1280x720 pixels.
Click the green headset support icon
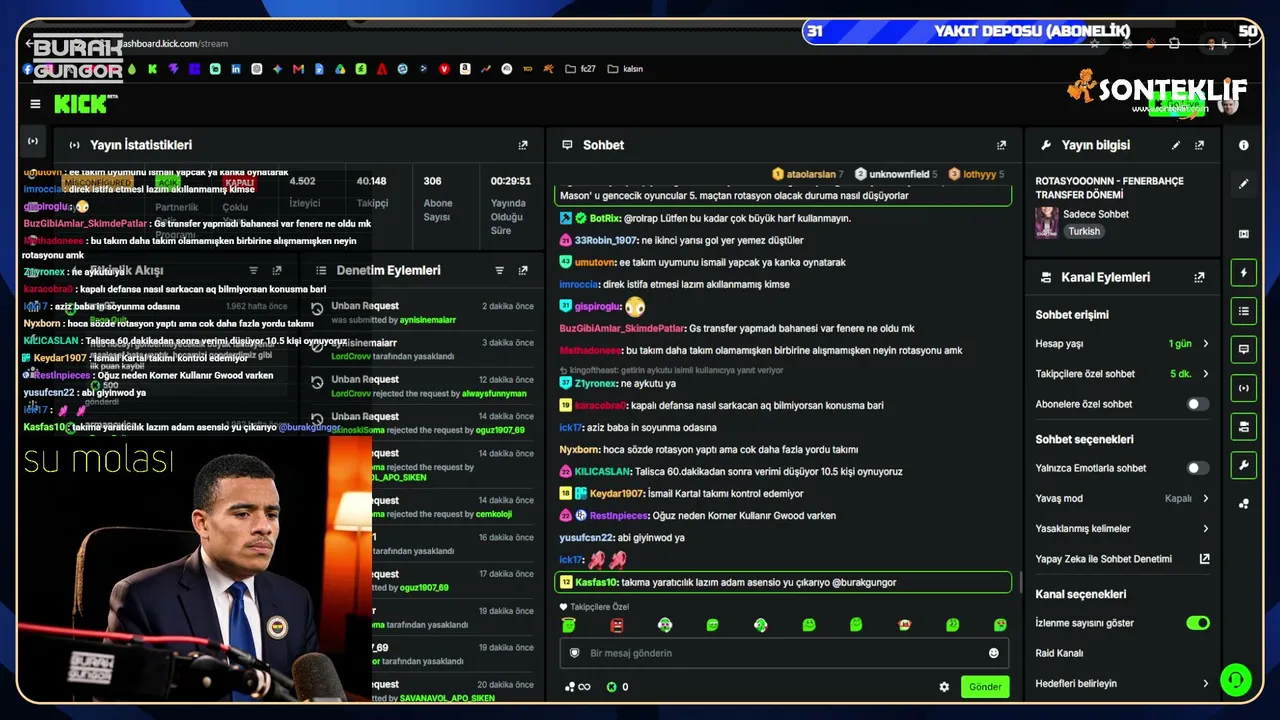1236,680
